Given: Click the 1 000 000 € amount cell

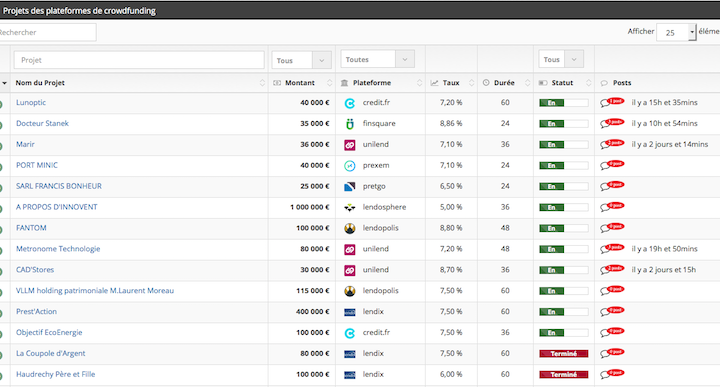Looking at the screenshot, I should pos(309,207).
